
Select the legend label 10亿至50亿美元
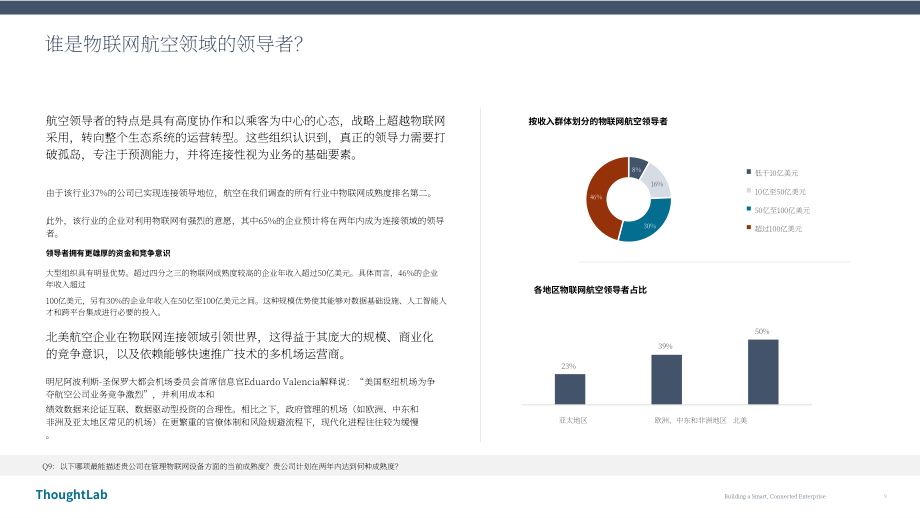click(x=780, y=192)
